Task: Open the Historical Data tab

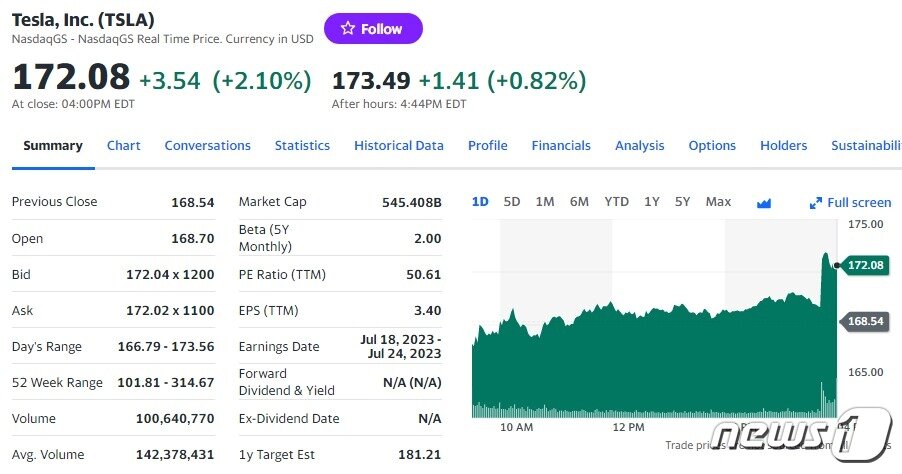Action: [x=398, y=146]
